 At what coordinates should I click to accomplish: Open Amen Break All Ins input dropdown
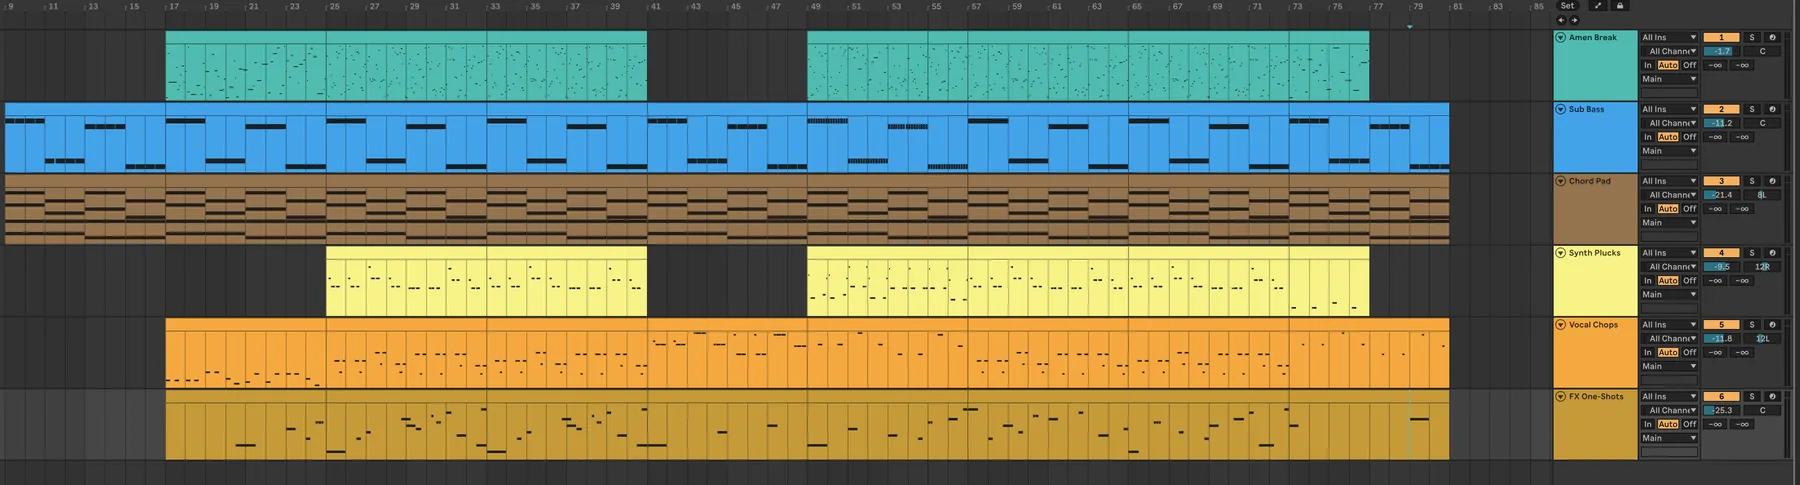point(1669,37)
